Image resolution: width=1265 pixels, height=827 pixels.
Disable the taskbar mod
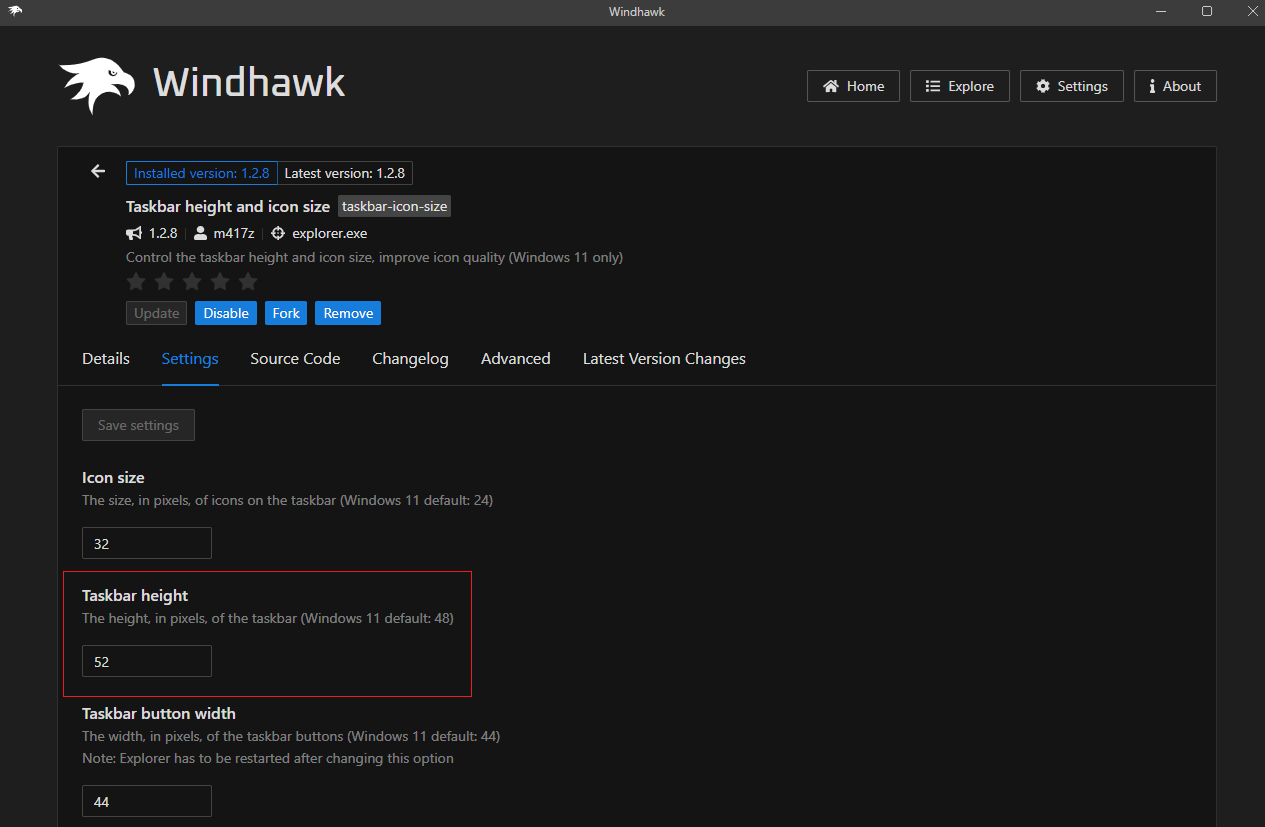click(x=225, y=313)
